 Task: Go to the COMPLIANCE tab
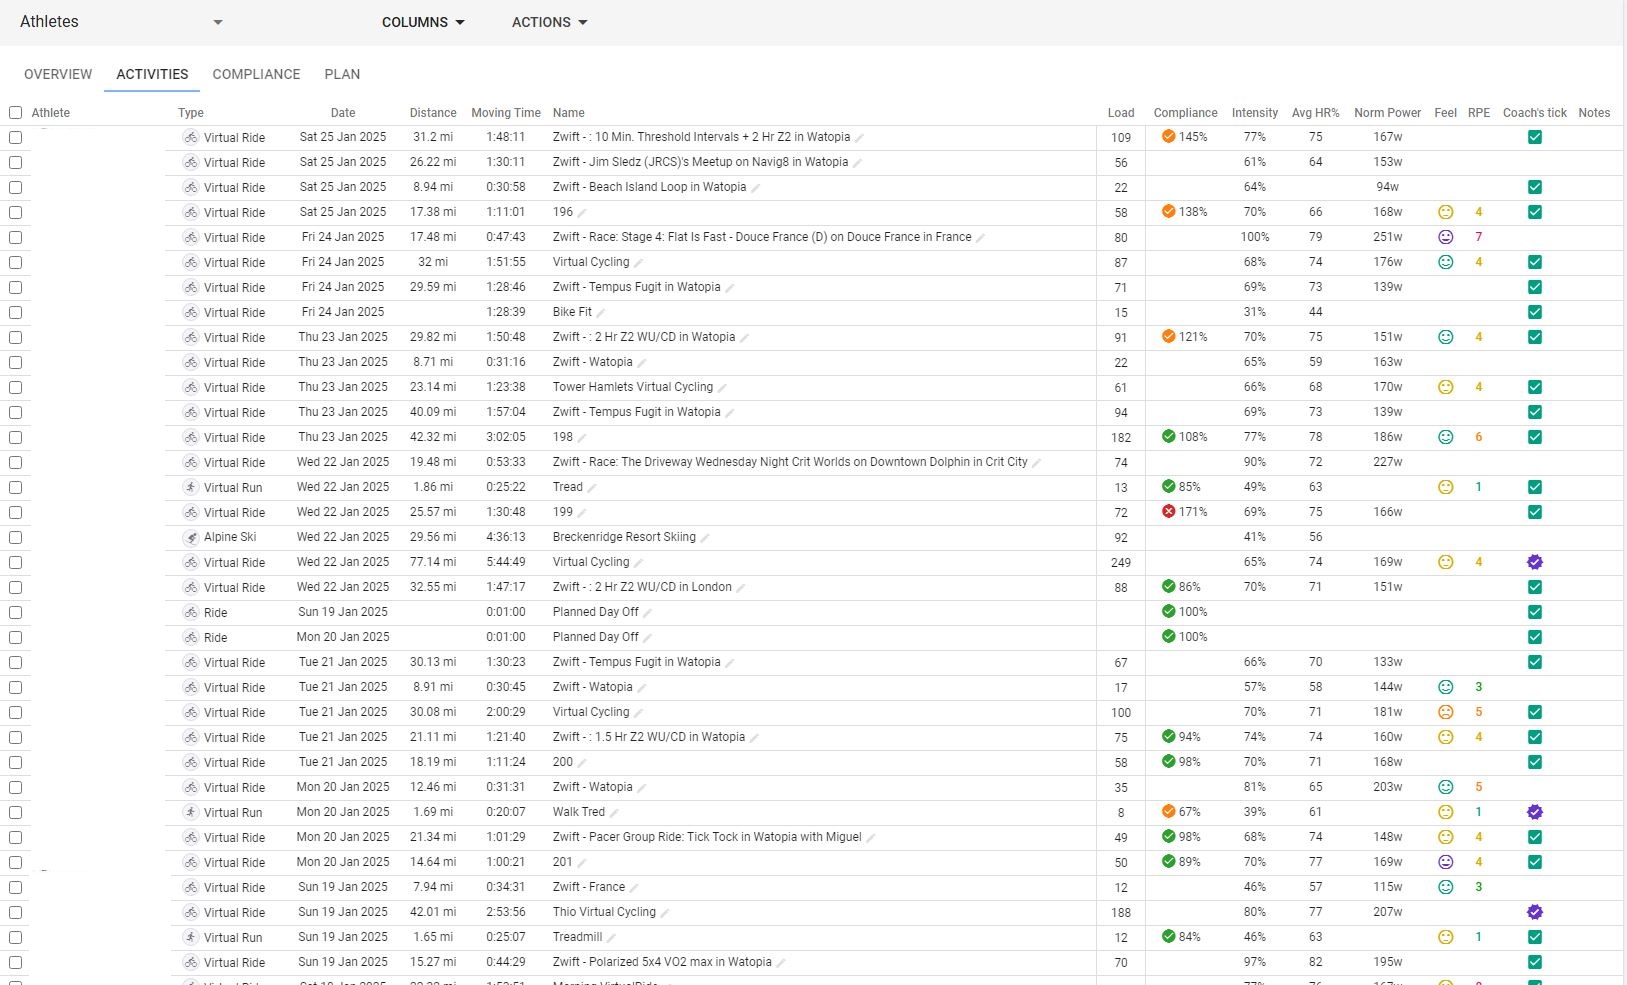[x=256, y=74]
